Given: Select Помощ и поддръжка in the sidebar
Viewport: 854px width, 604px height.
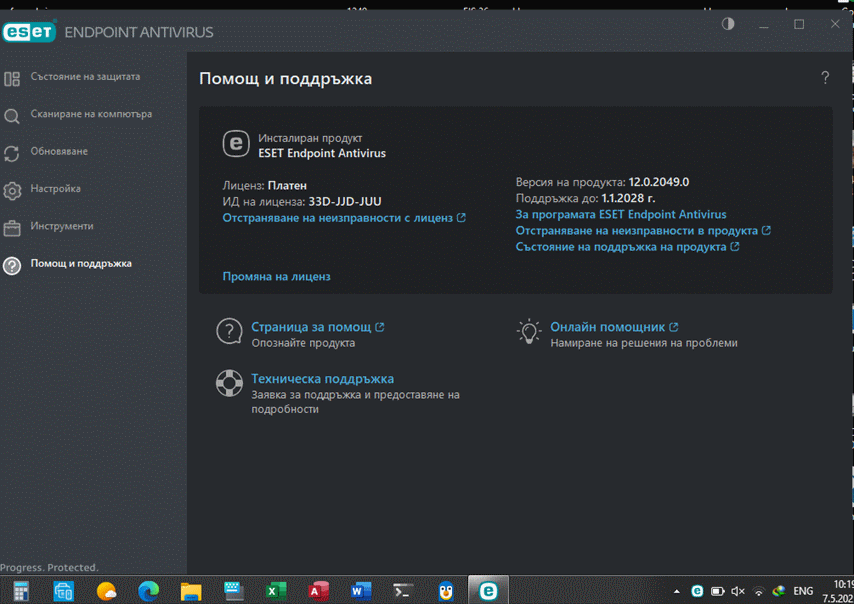Looking at the screenshot, I should pyautogui.click(x=81, y=264).
